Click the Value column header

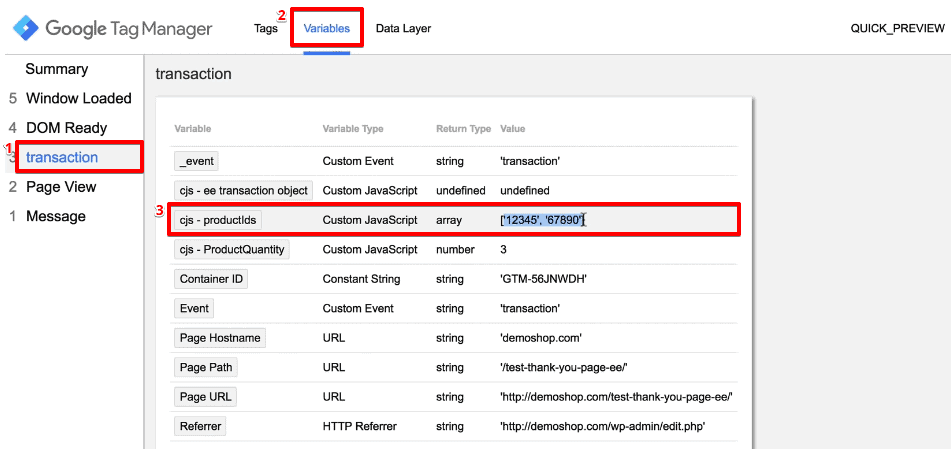point(512,129)
